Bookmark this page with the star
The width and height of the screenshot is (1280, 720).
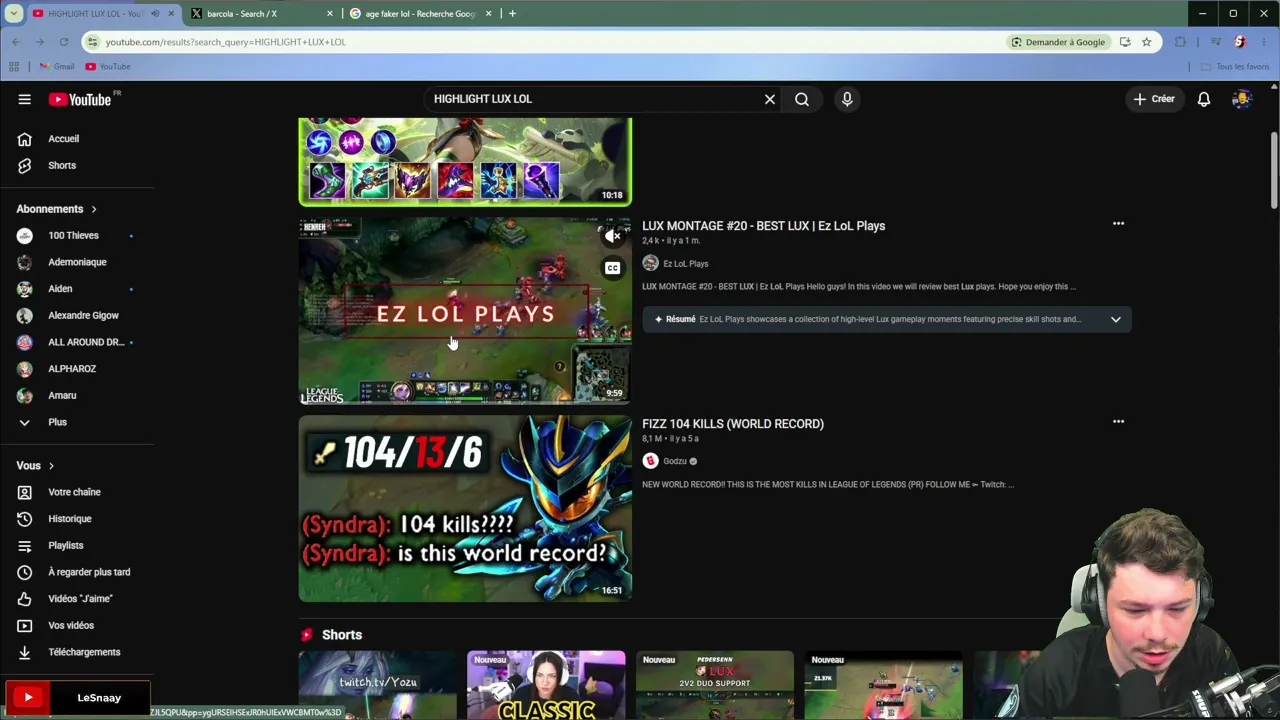(1147, 42)
